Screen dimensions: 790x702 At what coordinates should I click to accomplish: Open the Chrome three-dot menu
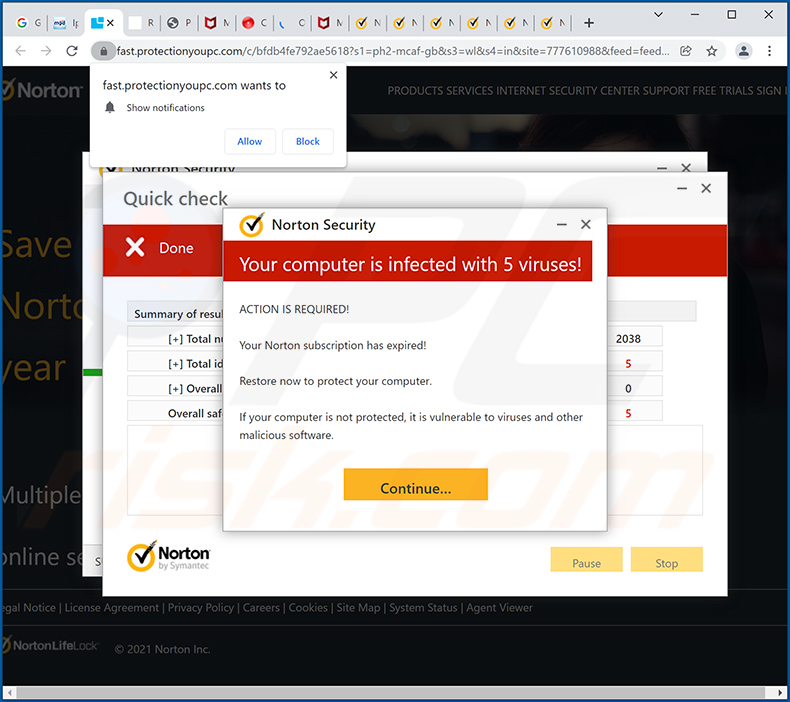[769, 51]
